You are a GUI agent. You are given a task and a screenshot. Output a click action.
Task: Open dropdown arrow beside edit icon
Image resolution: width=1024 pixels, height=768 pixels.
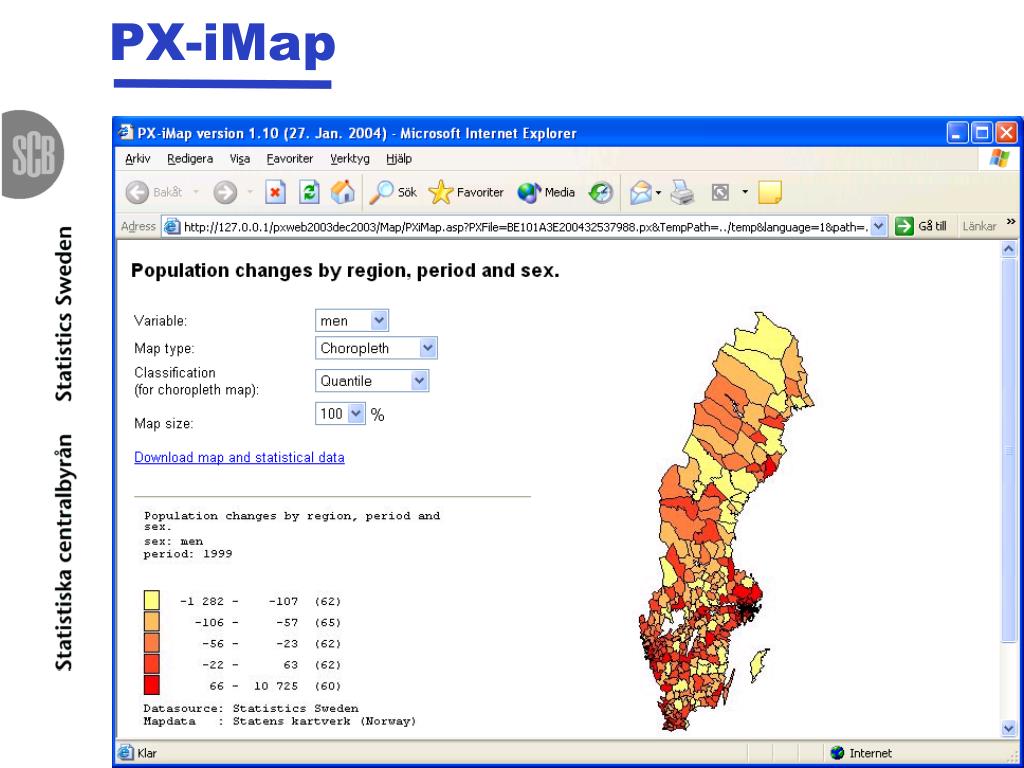tap(744, 192)
